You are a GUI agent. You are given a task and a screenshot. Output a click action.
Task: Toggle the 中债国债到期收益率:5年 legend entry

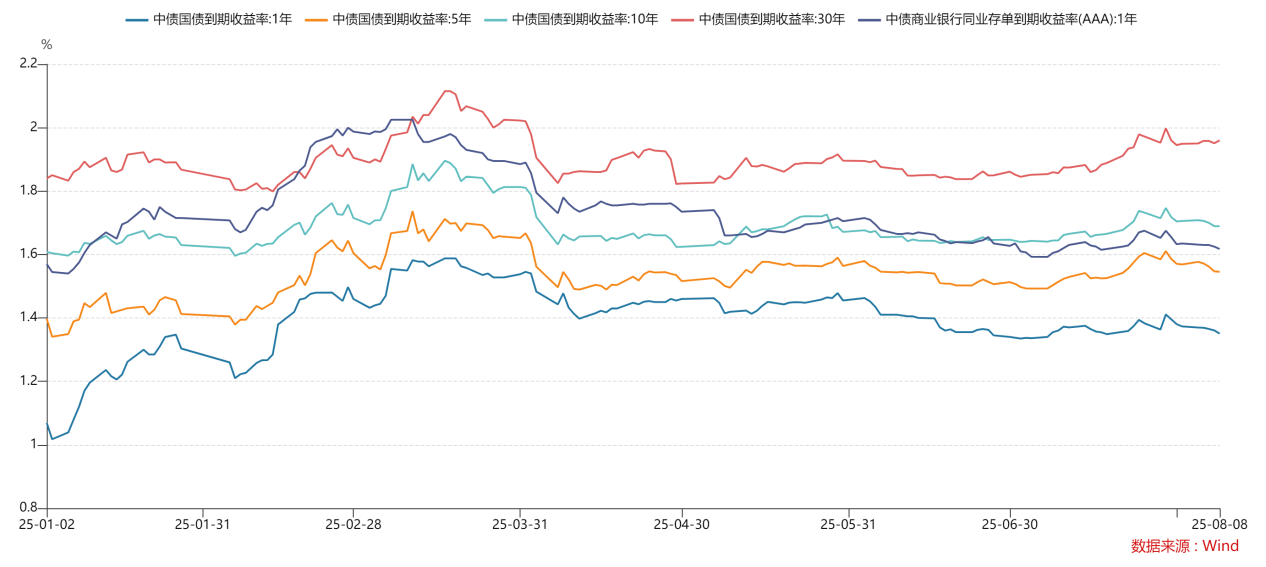click(x=388, y=19)
